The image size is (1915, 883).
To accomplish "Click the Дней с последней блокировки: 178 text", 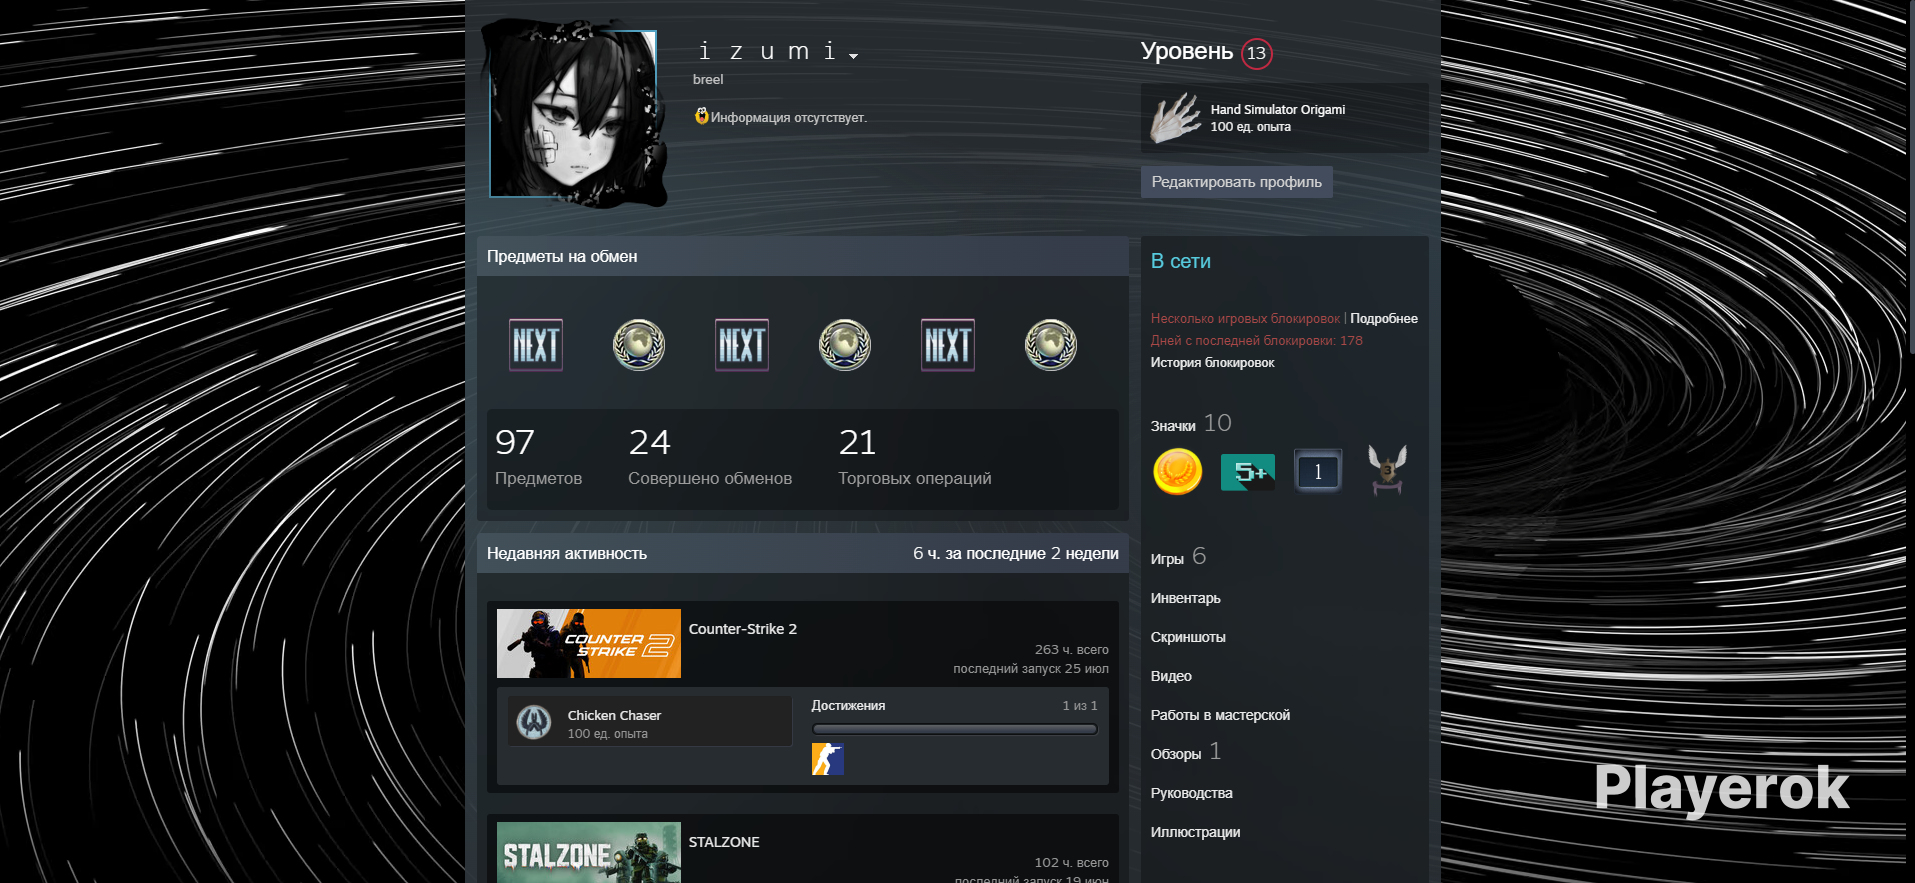I will pyautogui.click(x=1256, y=341).
